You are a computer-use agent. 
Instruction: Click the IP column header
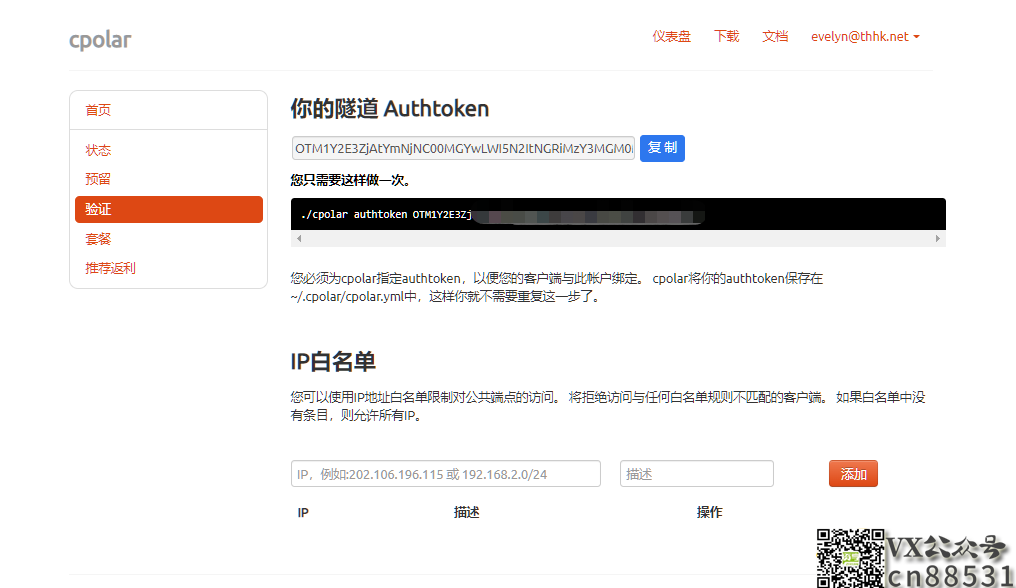[303, 512]
